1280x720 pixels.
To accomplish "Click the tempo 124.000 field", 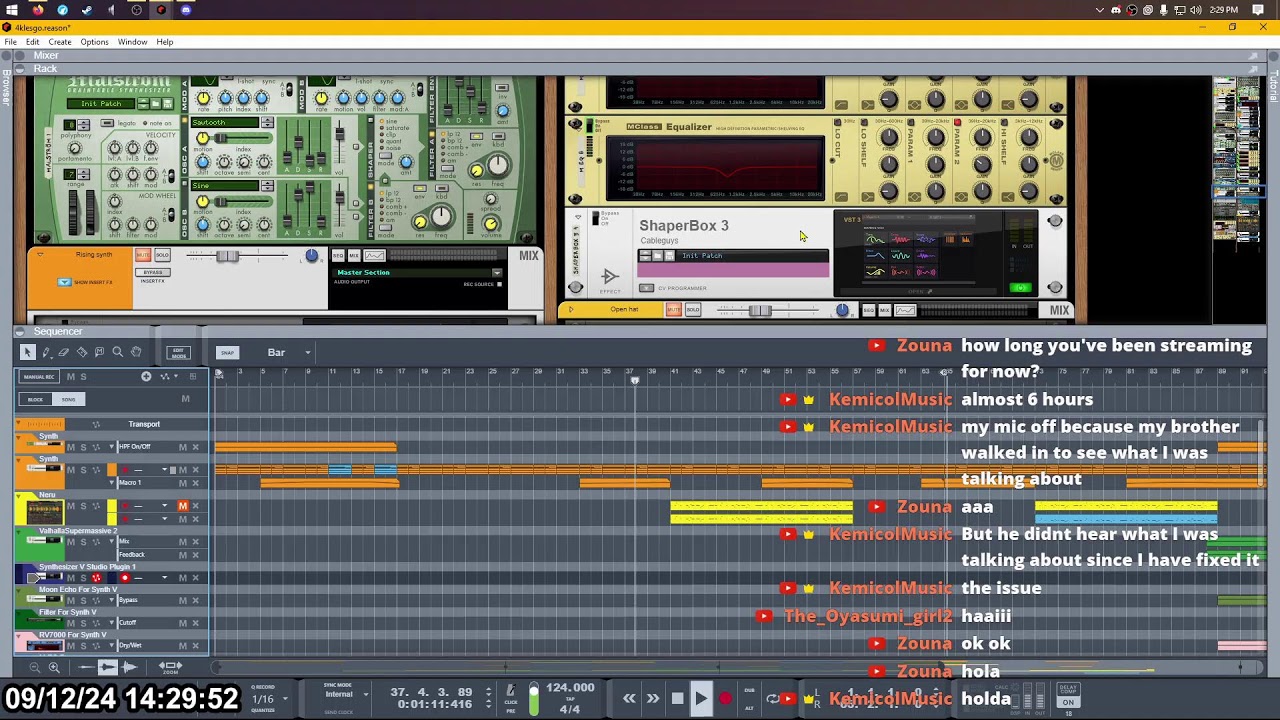I will (x=571, y=688).
